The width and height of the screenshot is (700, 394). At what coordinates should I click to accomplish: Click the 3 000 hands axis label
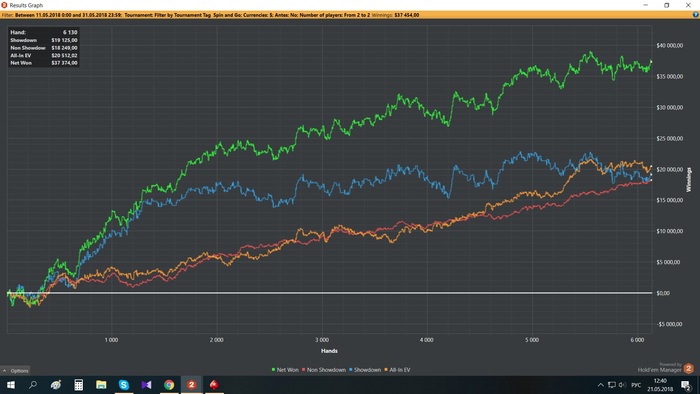click(x=322, y=340)
